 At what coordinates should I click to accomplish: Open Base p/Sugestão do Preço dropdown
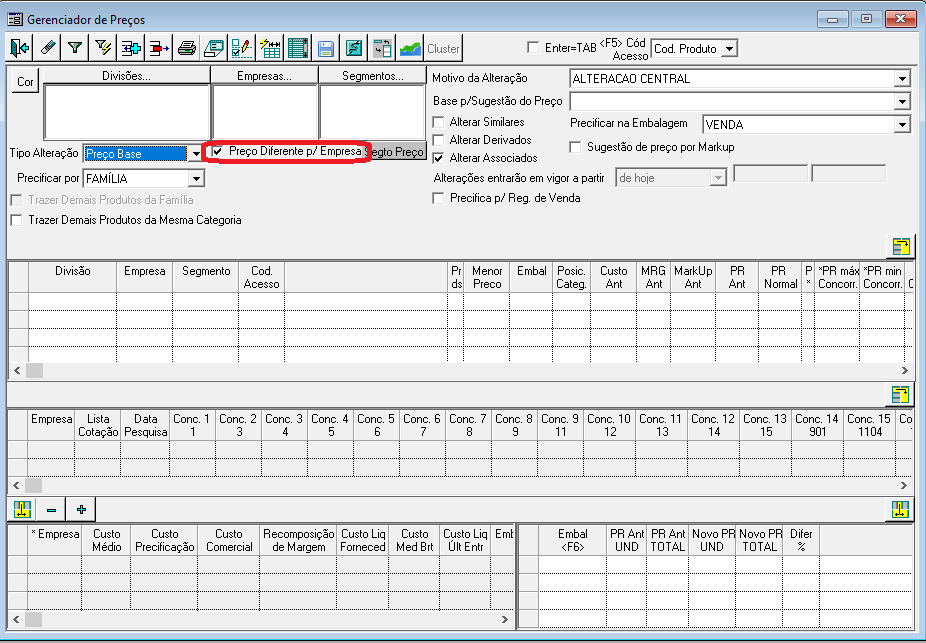tap(902, 102)
